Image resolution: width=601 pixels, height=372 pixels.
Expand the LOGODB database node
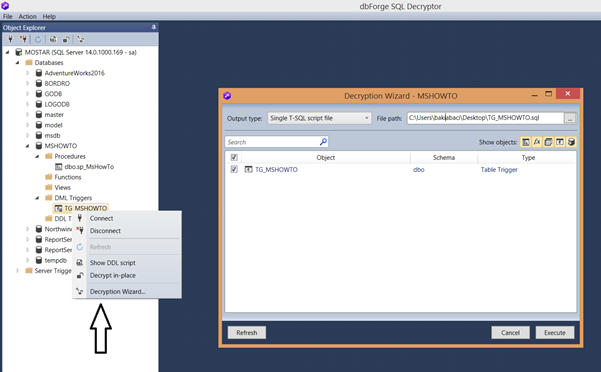(28, 104)
